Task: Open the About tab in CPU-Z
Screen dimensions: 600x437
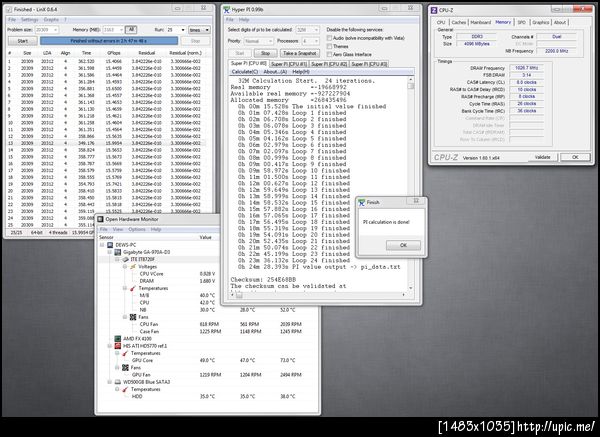Action: click(560, 23)
